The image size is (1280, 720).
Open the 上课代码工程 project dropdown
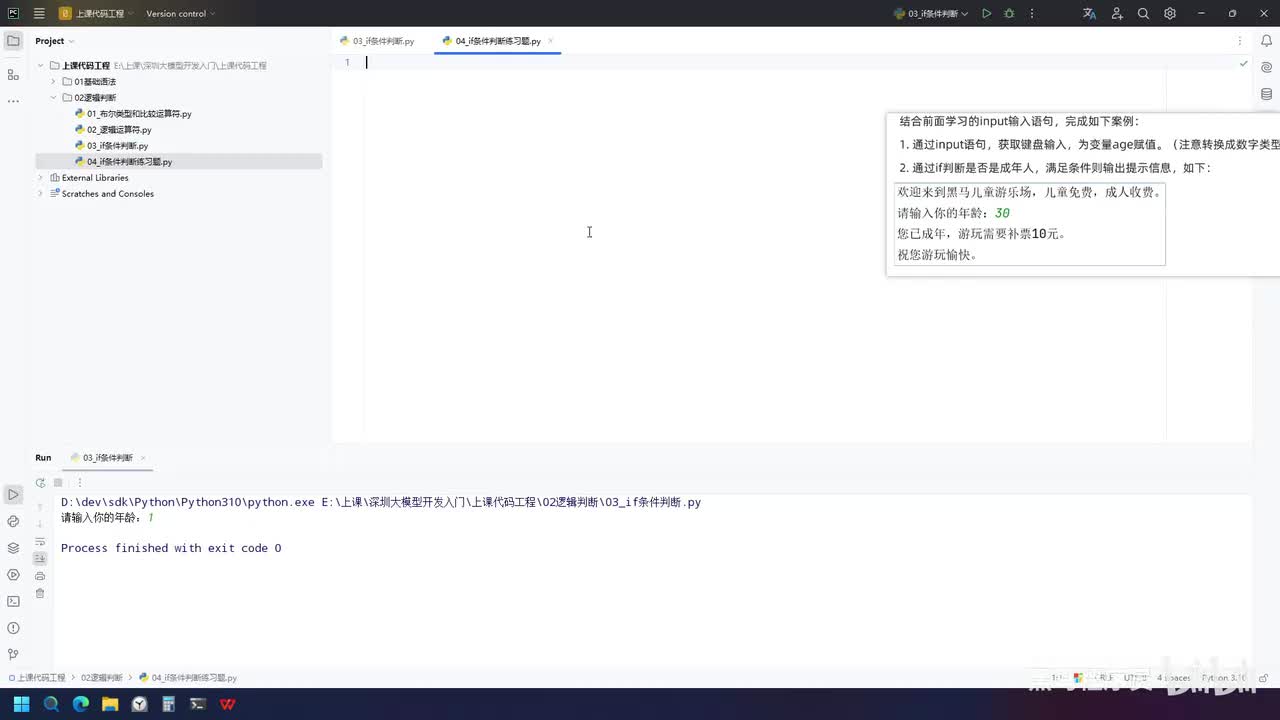click(96, 14)
